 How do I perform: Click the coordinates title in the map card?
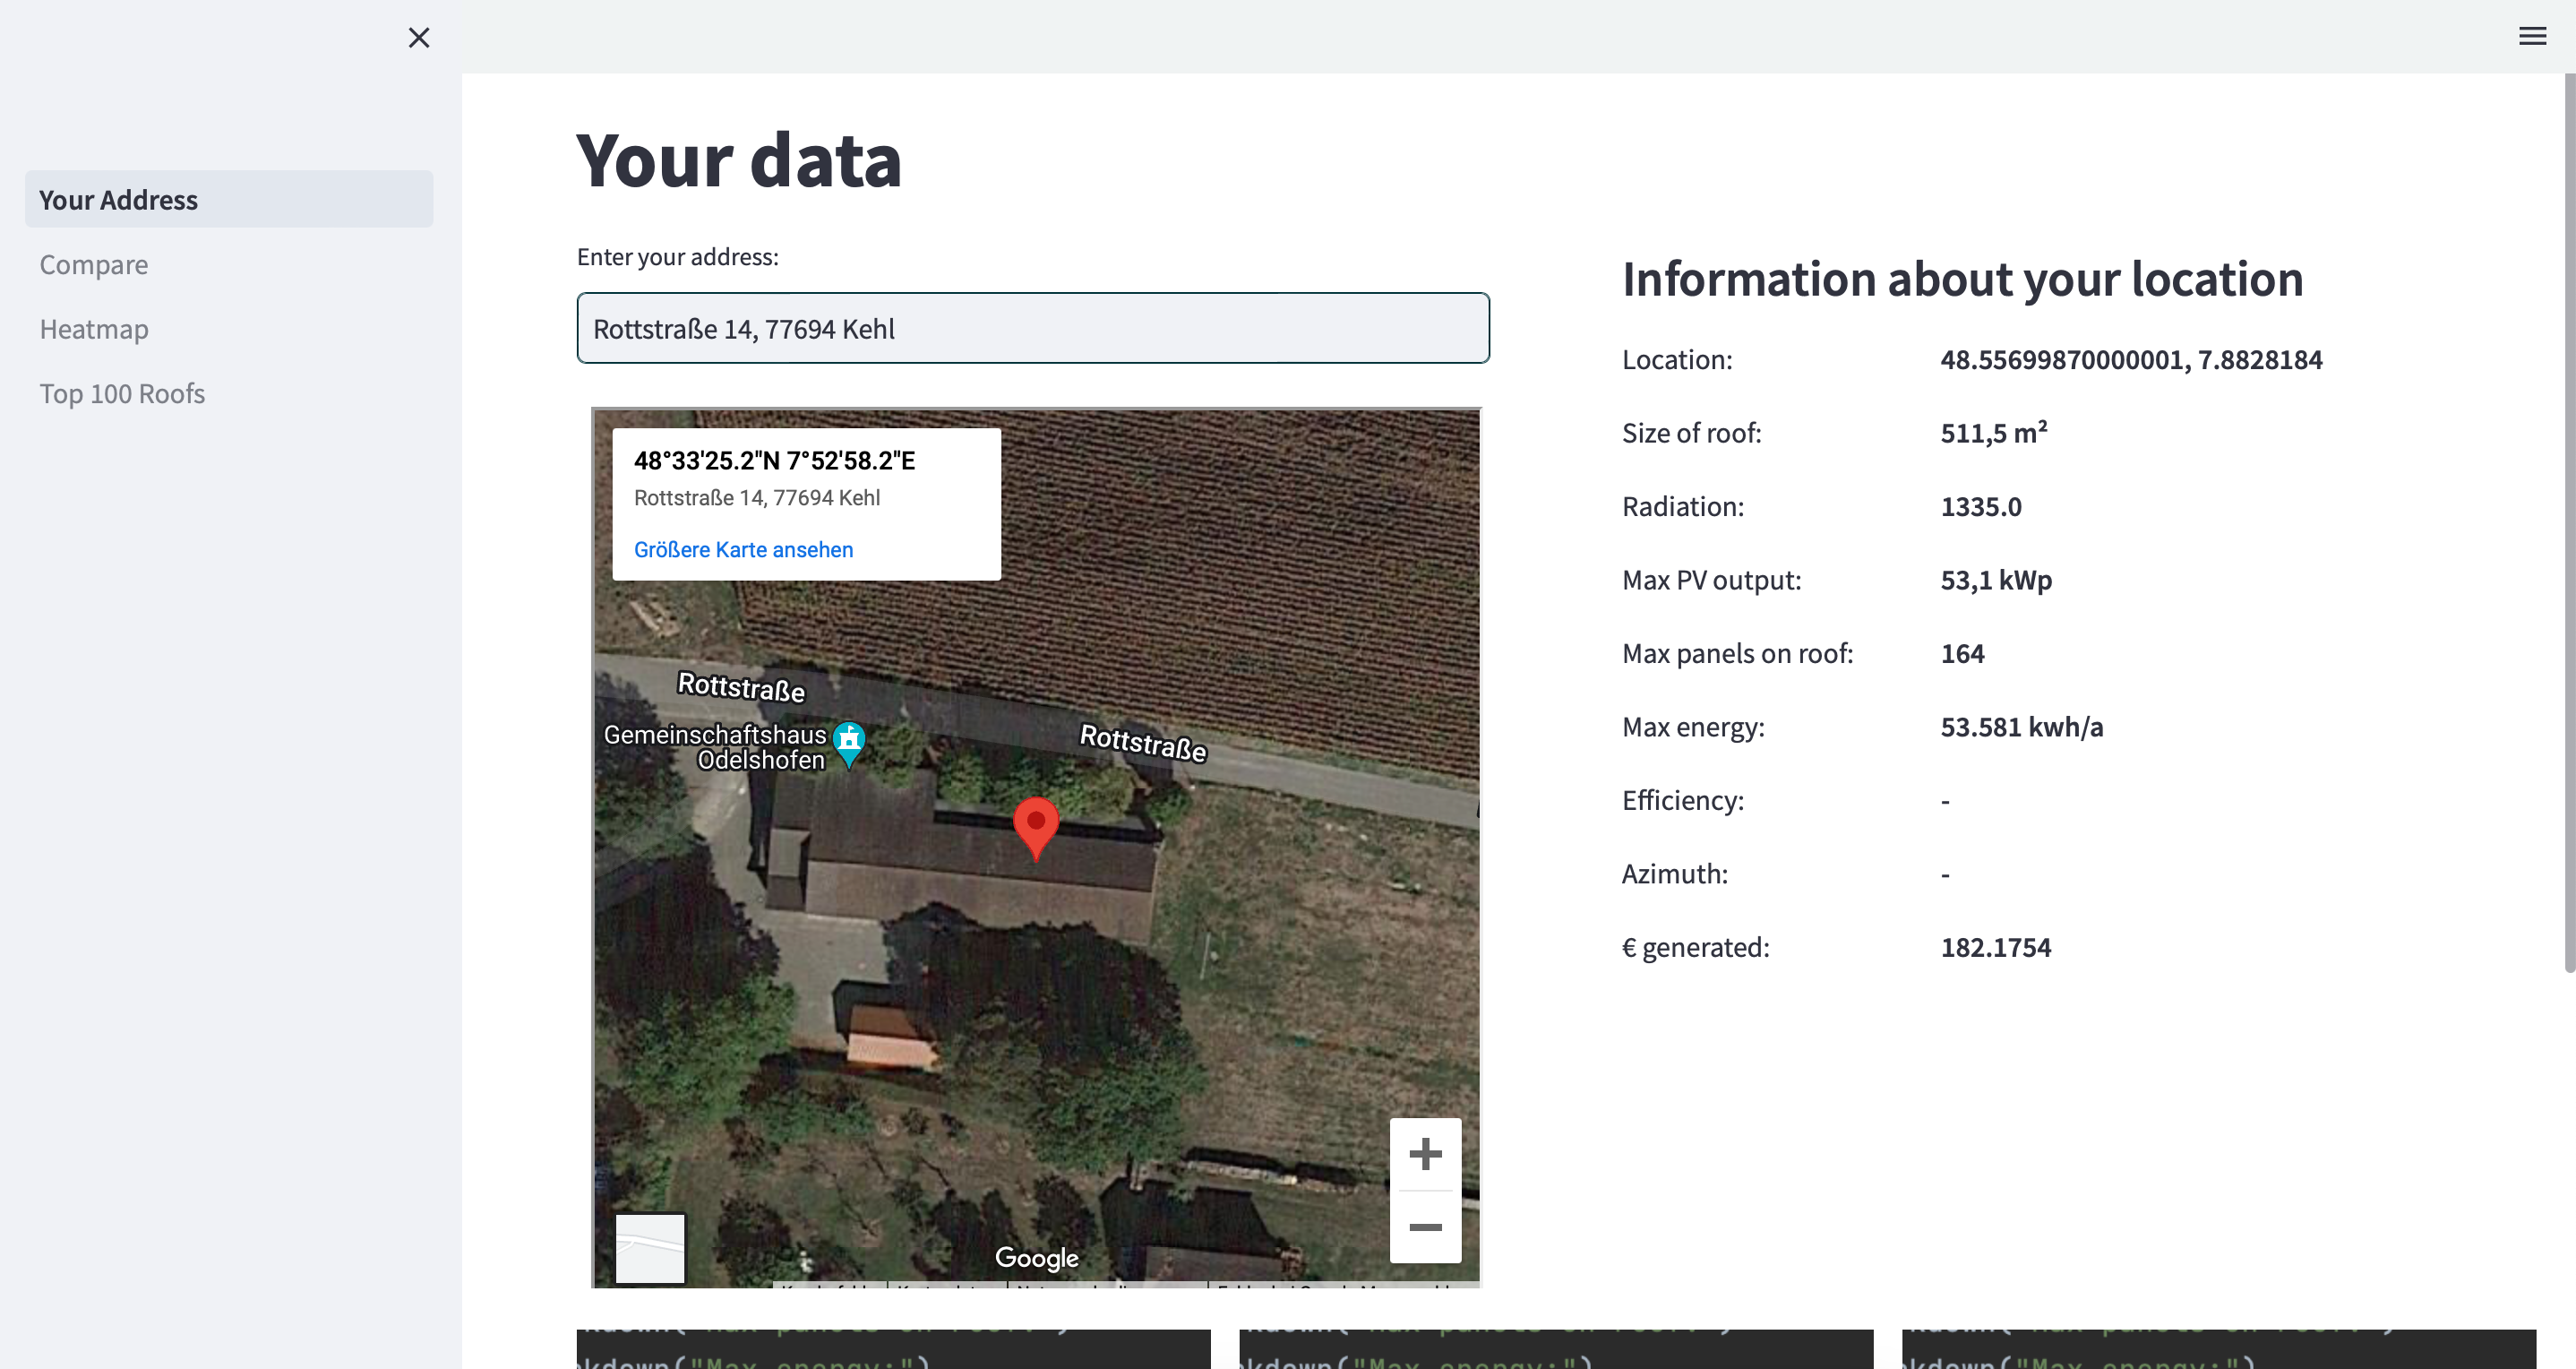point(774,461)
